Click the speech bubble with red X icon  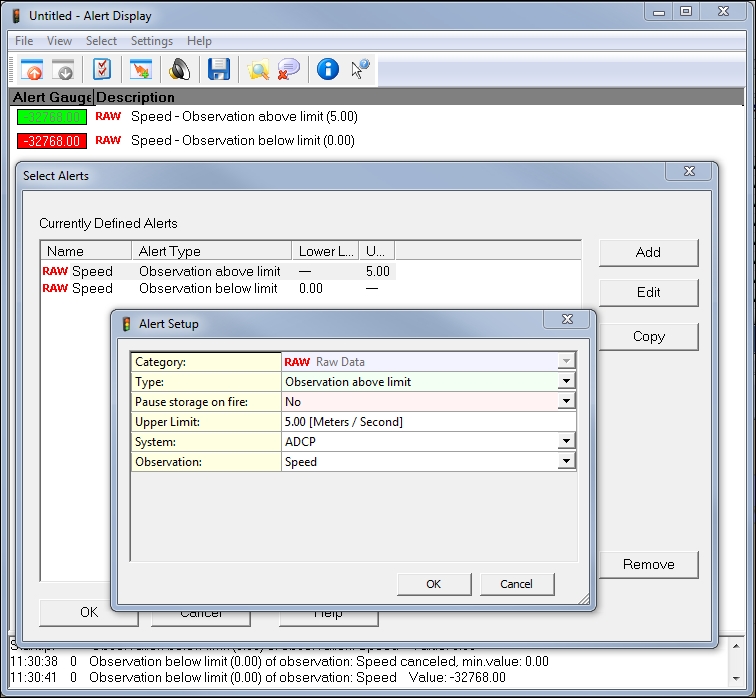tap(289, 70)
